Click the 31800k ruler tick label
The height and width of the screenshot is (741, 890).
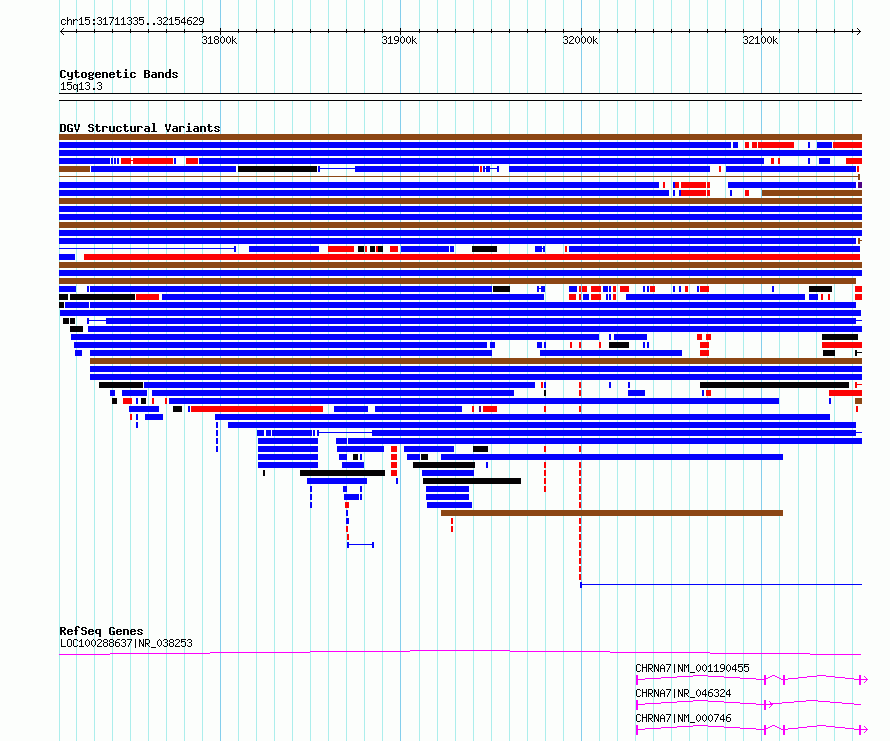pos(219,40)
